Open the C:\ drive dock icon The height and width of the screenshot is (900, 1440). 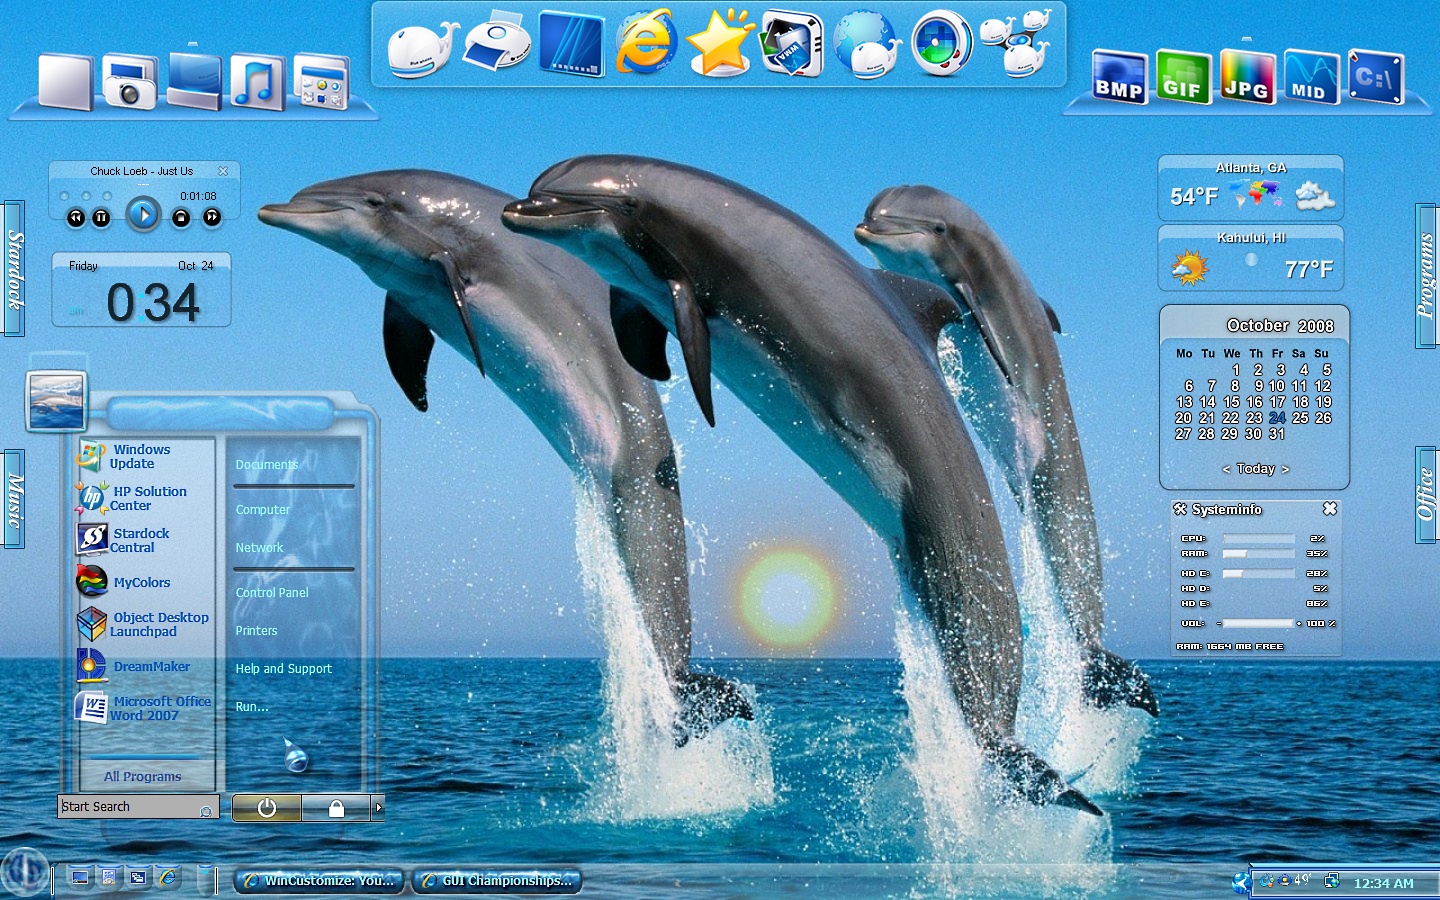click(x=1375, y=77)
